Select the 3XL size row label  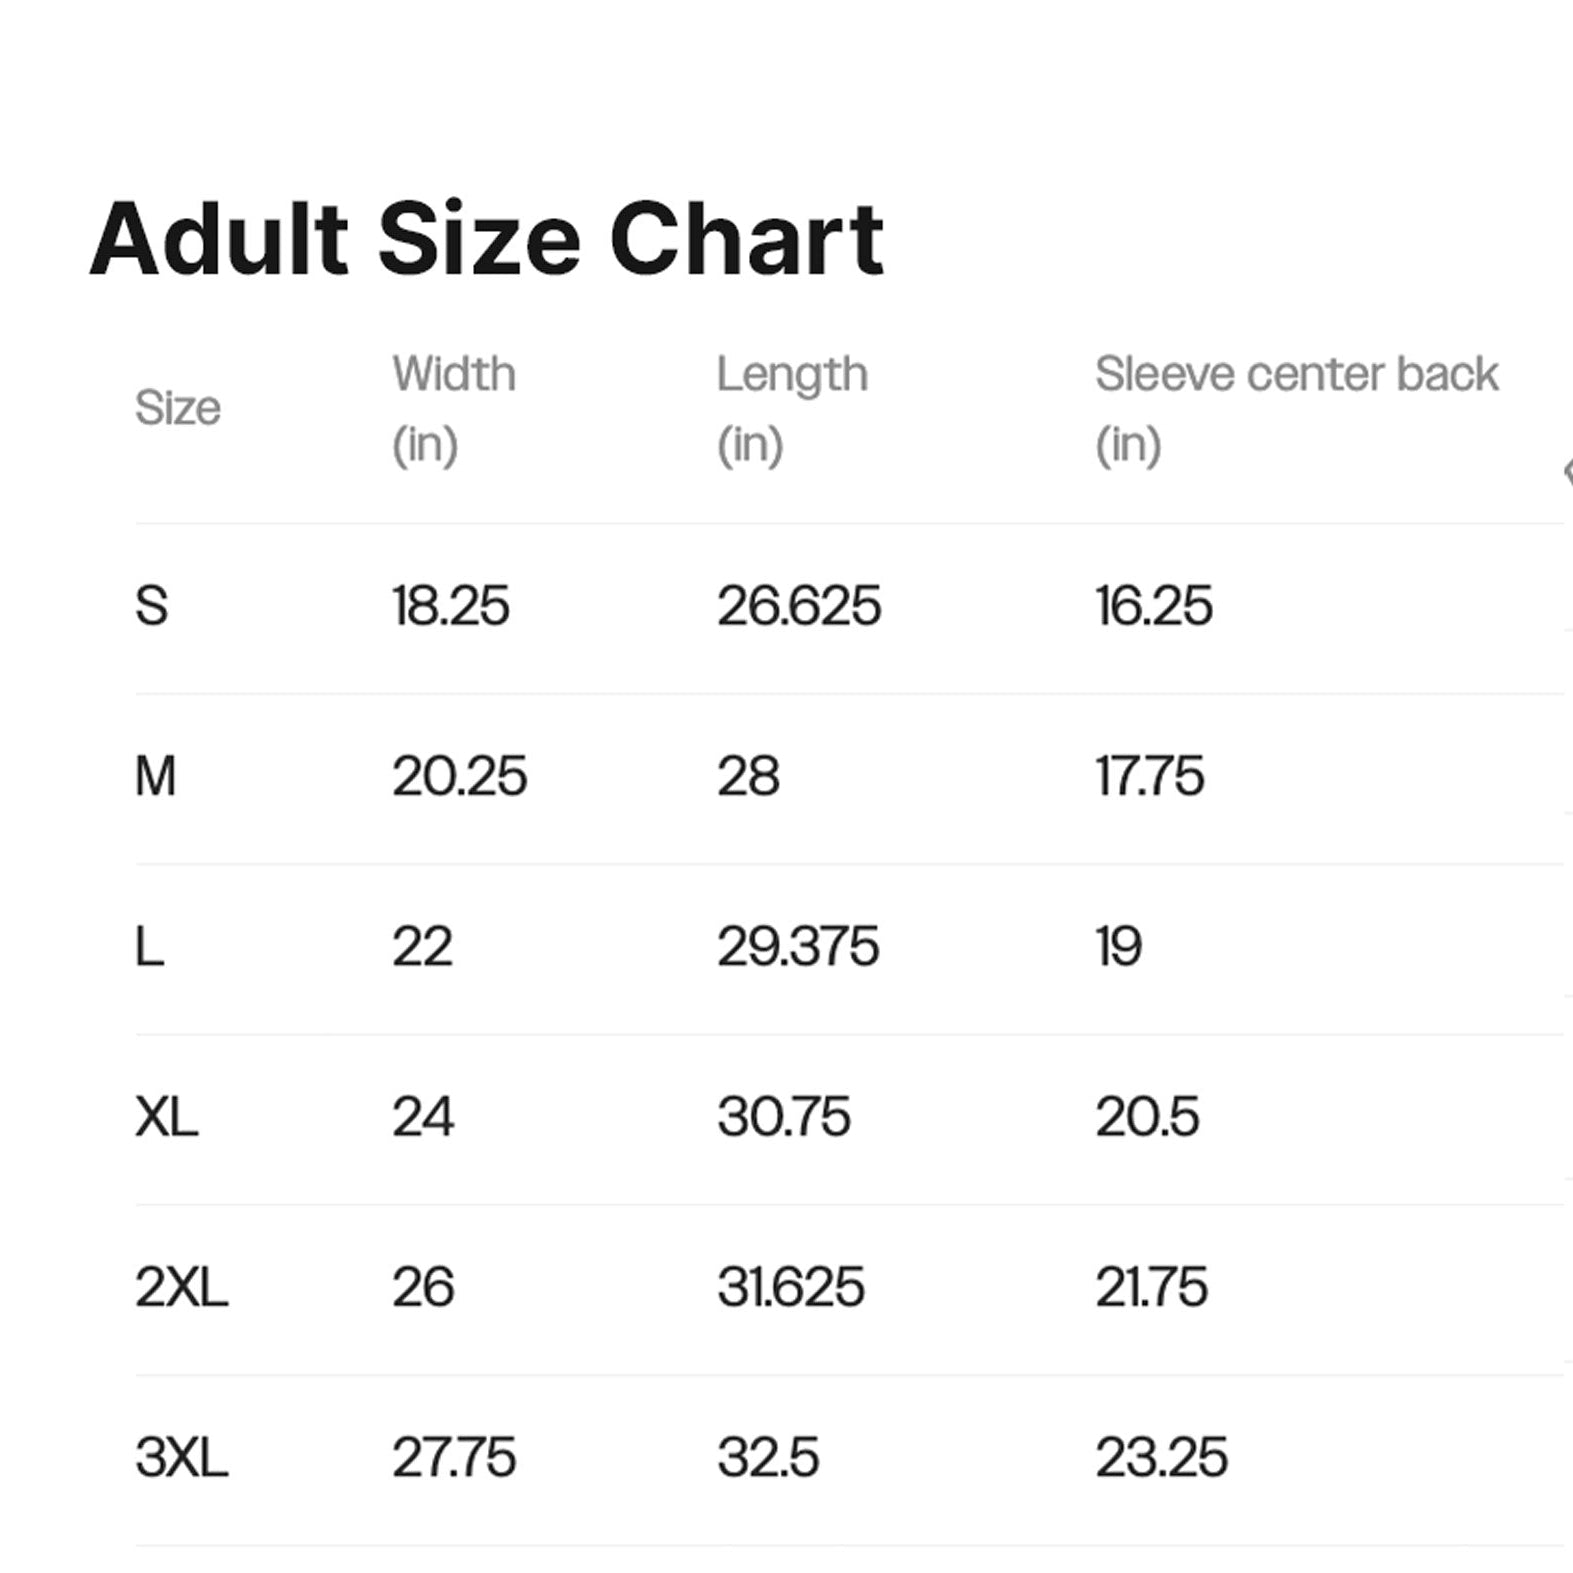coord(182,1457)
